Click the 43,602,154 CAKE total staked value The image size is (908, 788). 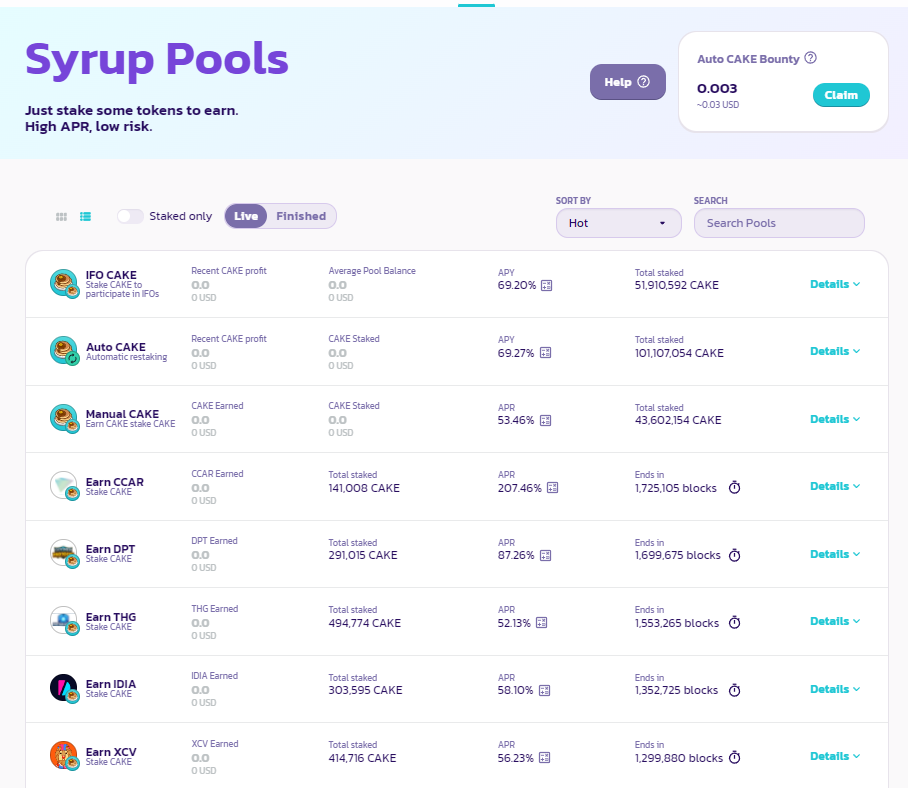click(678, 420)
